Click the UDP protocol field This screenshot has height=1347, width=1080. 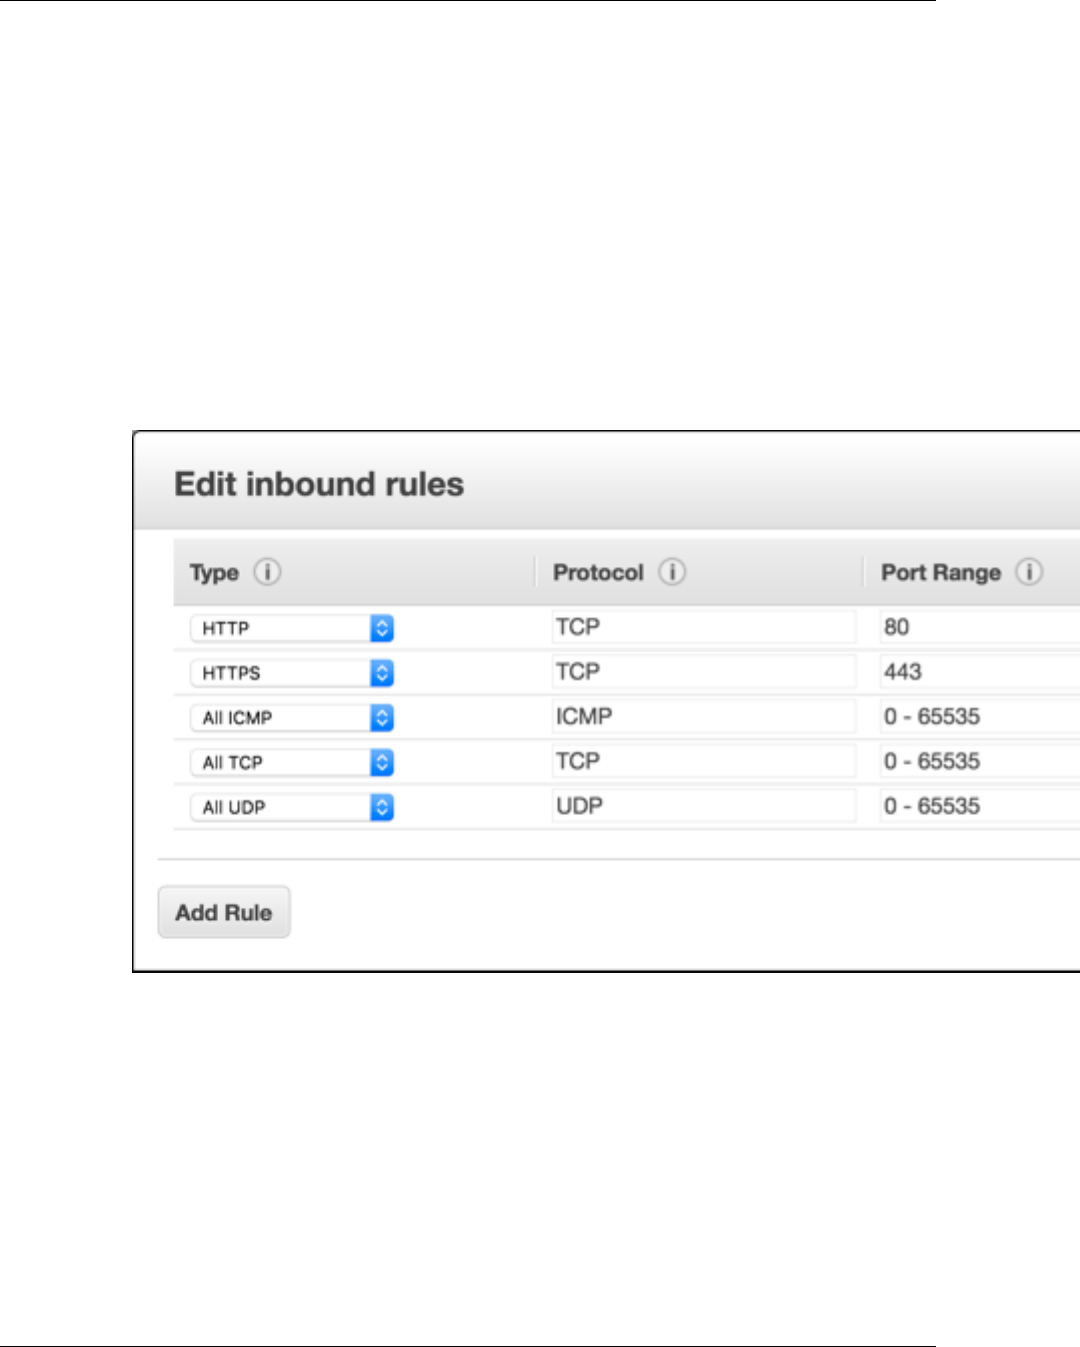704,806
